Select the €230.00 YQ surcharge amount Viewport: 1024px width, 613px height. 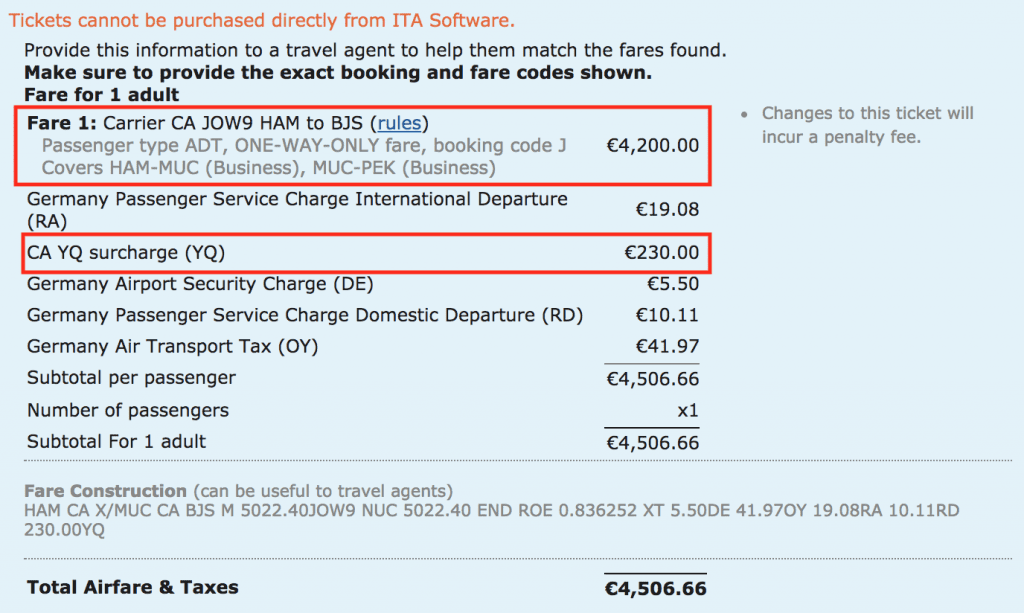point(661,253)
